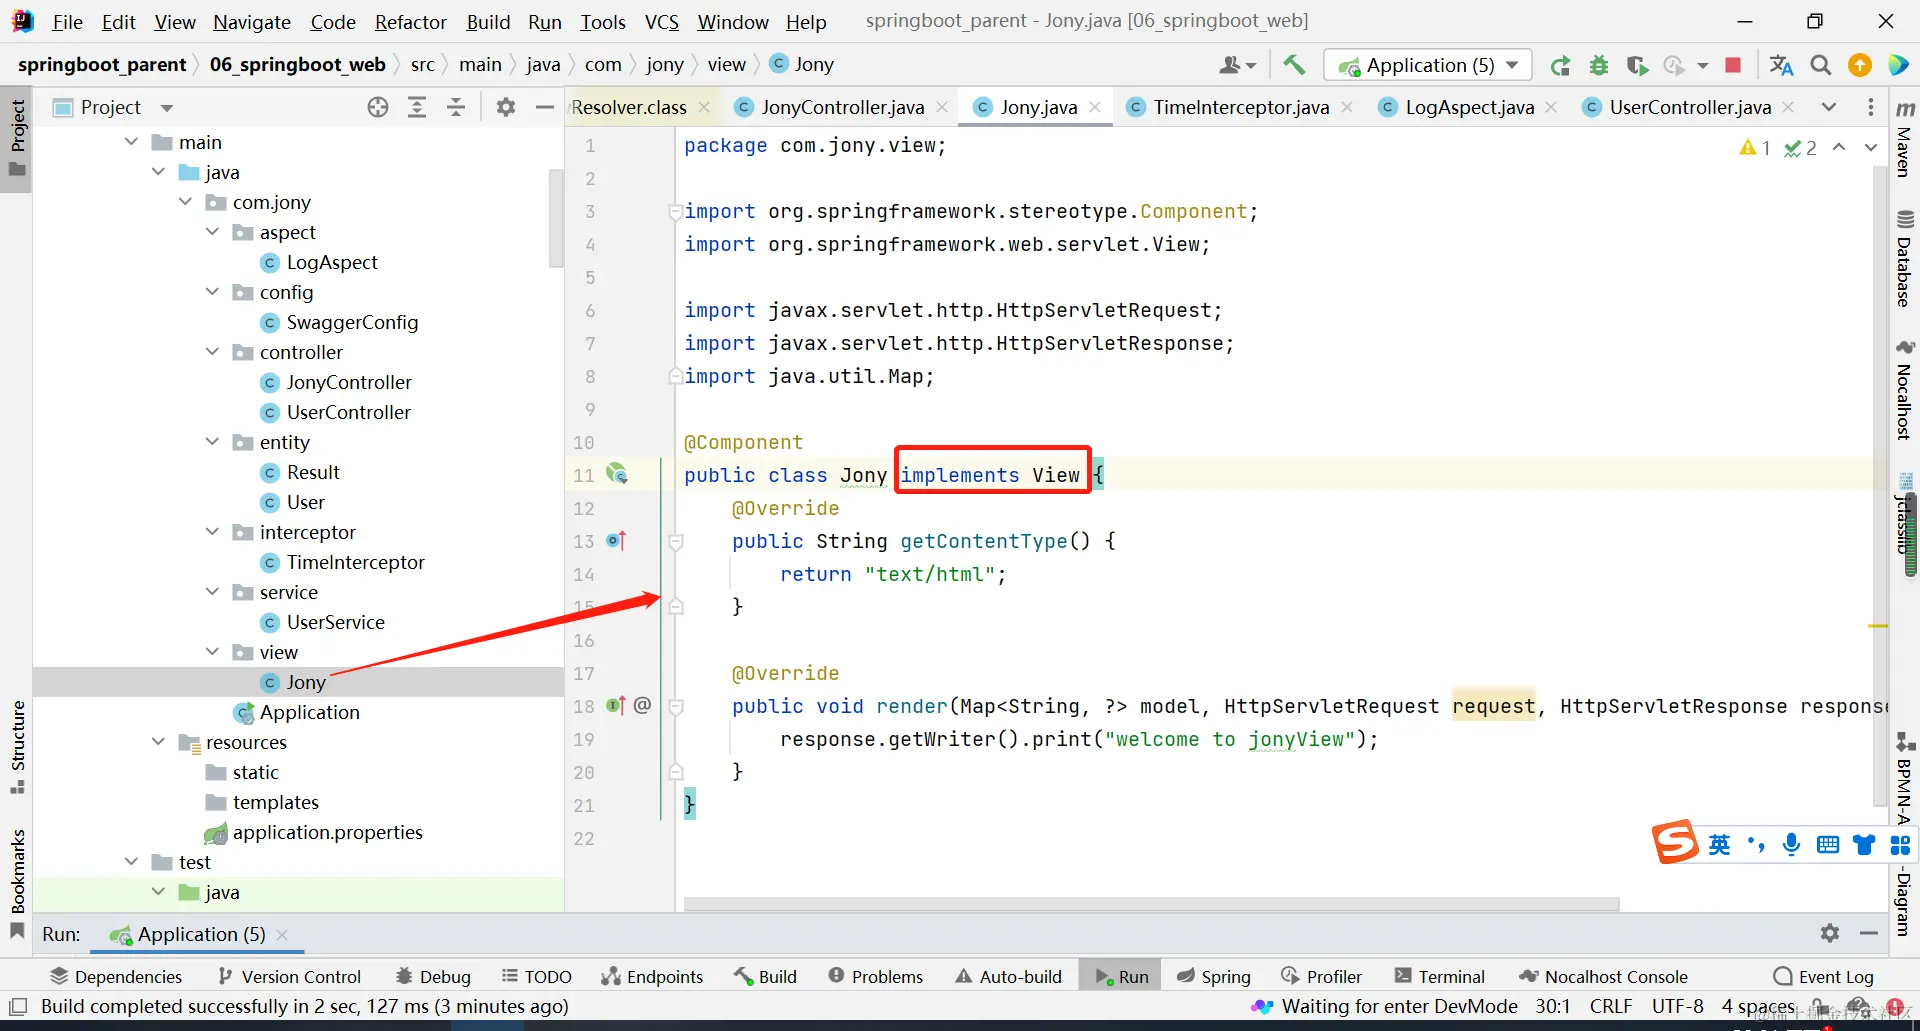Toggle Sogou voice input microphone
The width and height of the screenshot is (1920, 1031).
[1791, 845]
